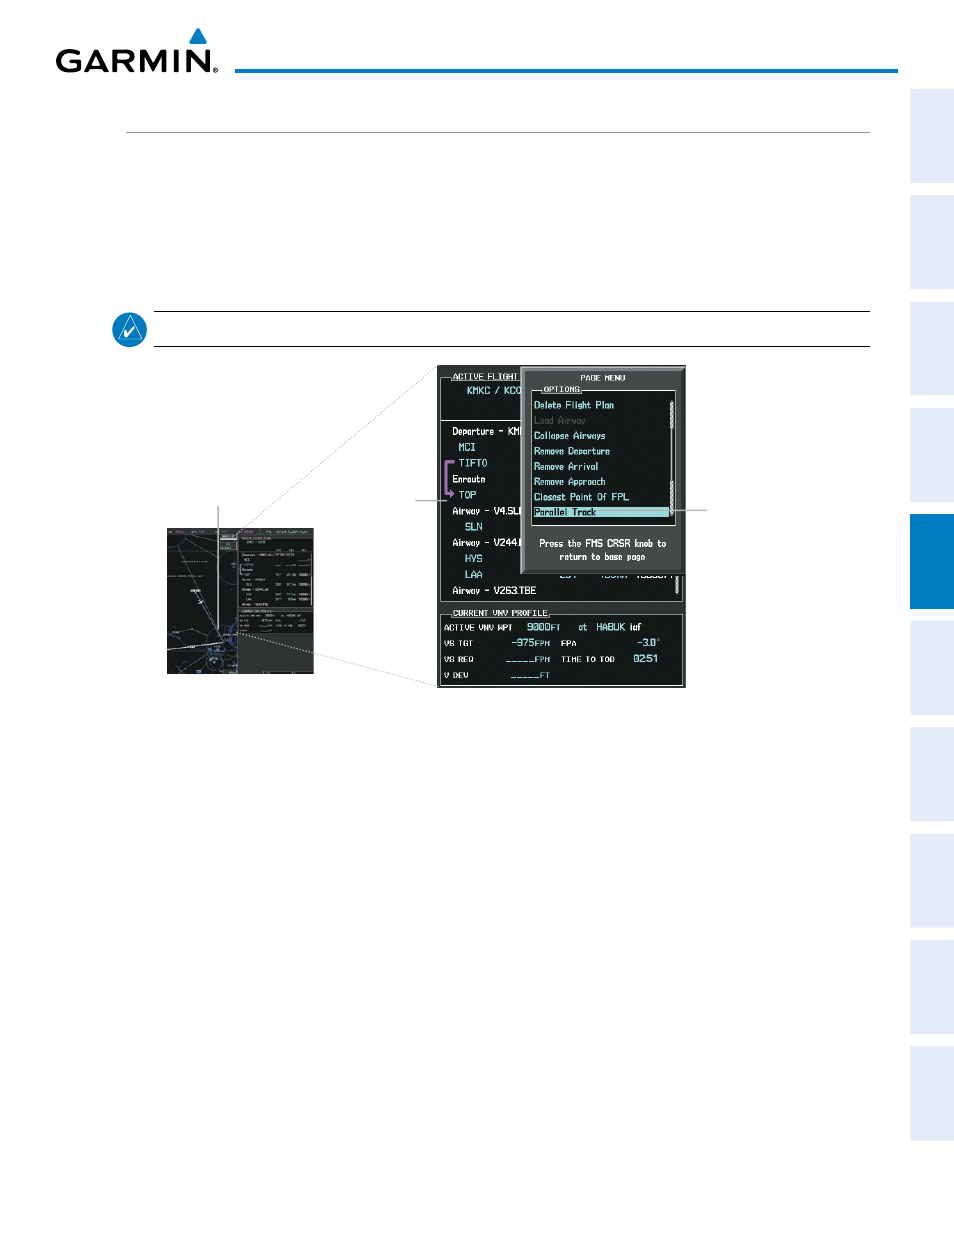The image size is (954, 1235).
Task: Click the highlighted dark blue side tab
Action: (x=932, y=561)
